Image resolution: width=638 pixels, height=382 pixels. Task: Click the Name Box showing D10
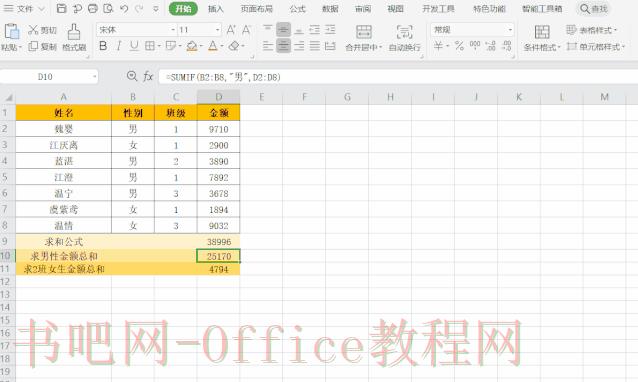(x=49, y=76)
